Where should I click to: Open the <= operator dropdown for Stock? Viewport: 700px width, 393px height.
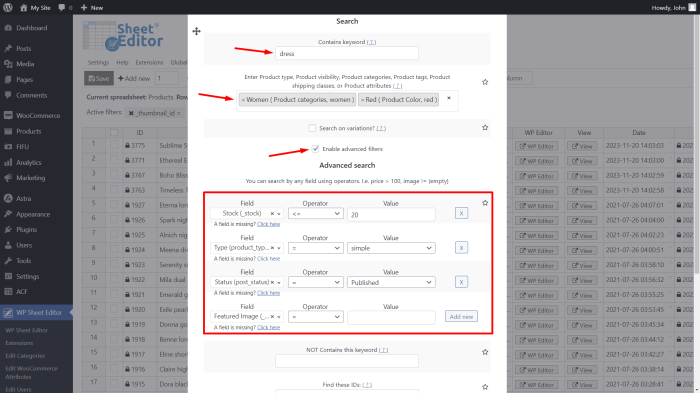click(316, 213)
